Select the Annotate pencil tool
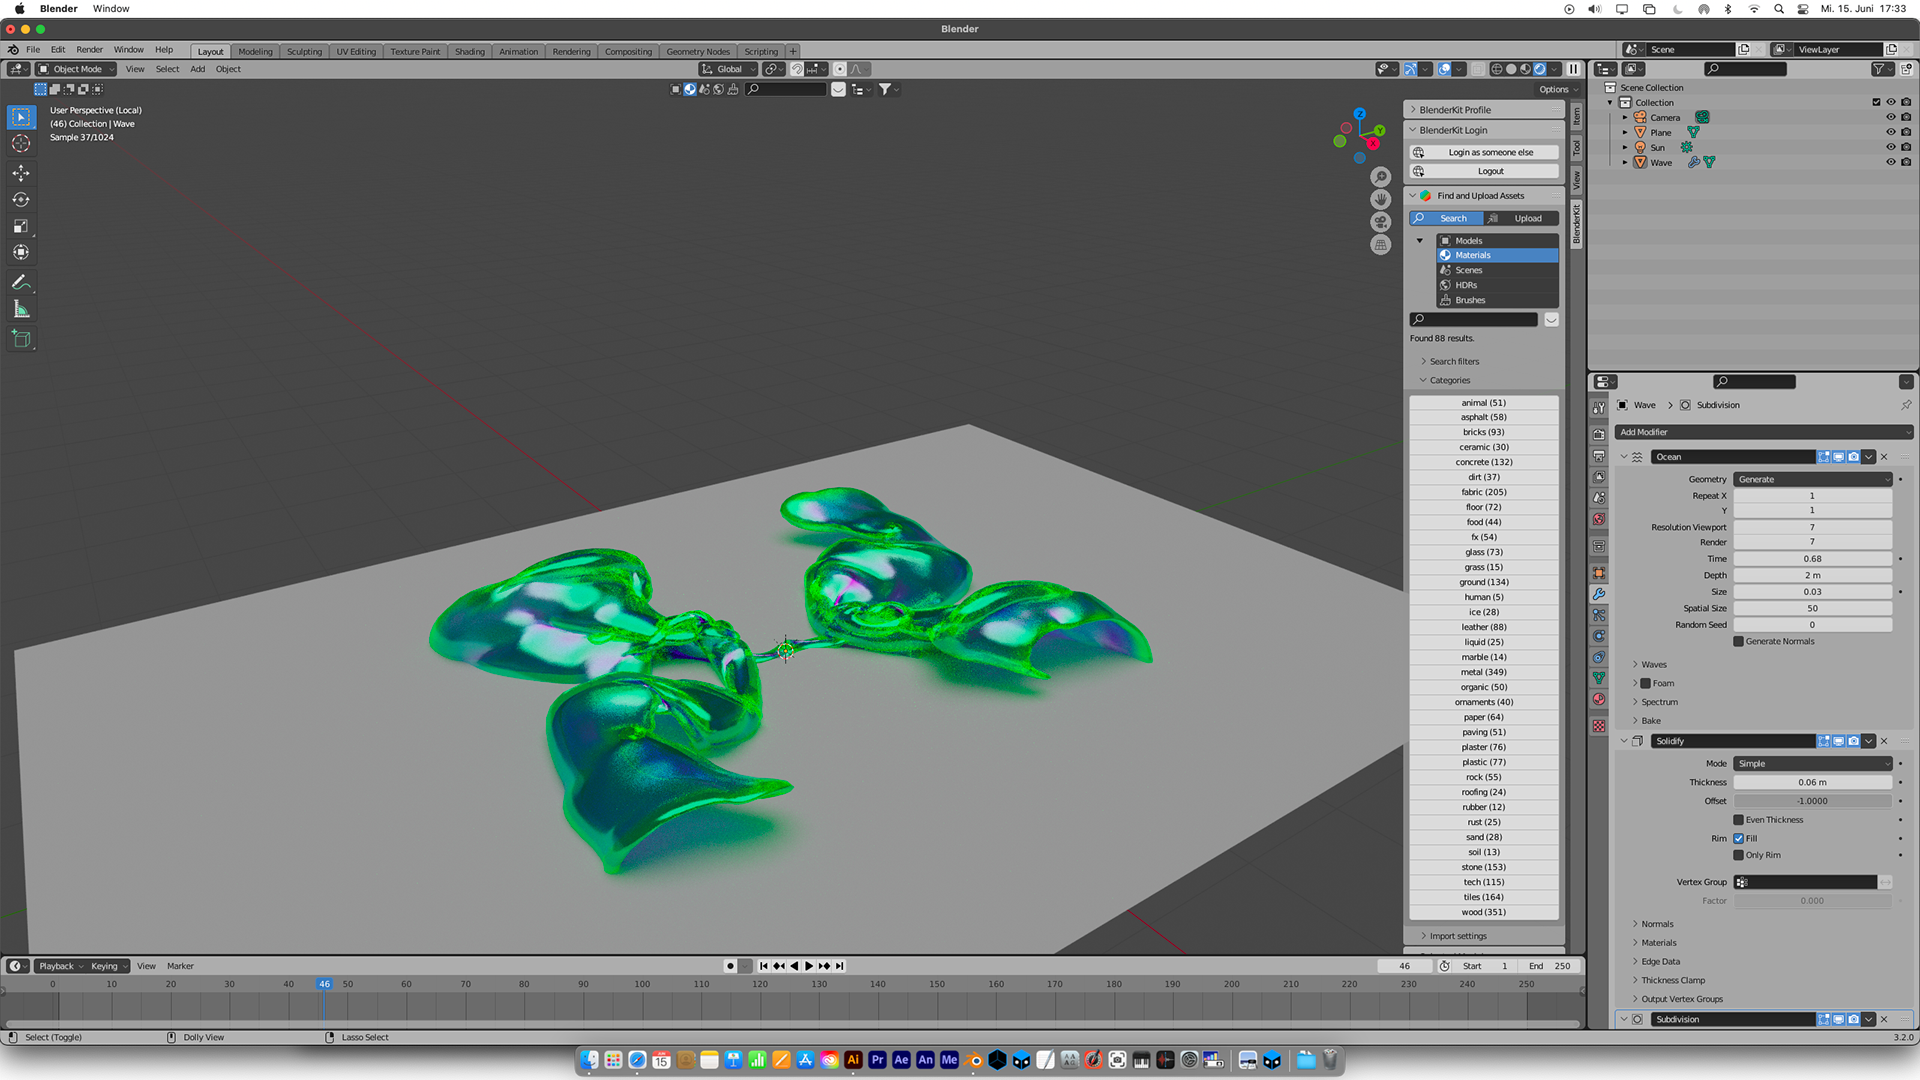 [x=21, y=283]
